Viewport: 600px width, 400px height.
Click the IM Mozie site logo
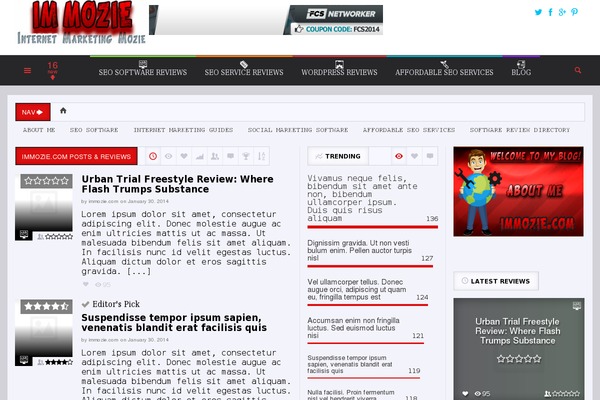[x=82, y=23]
